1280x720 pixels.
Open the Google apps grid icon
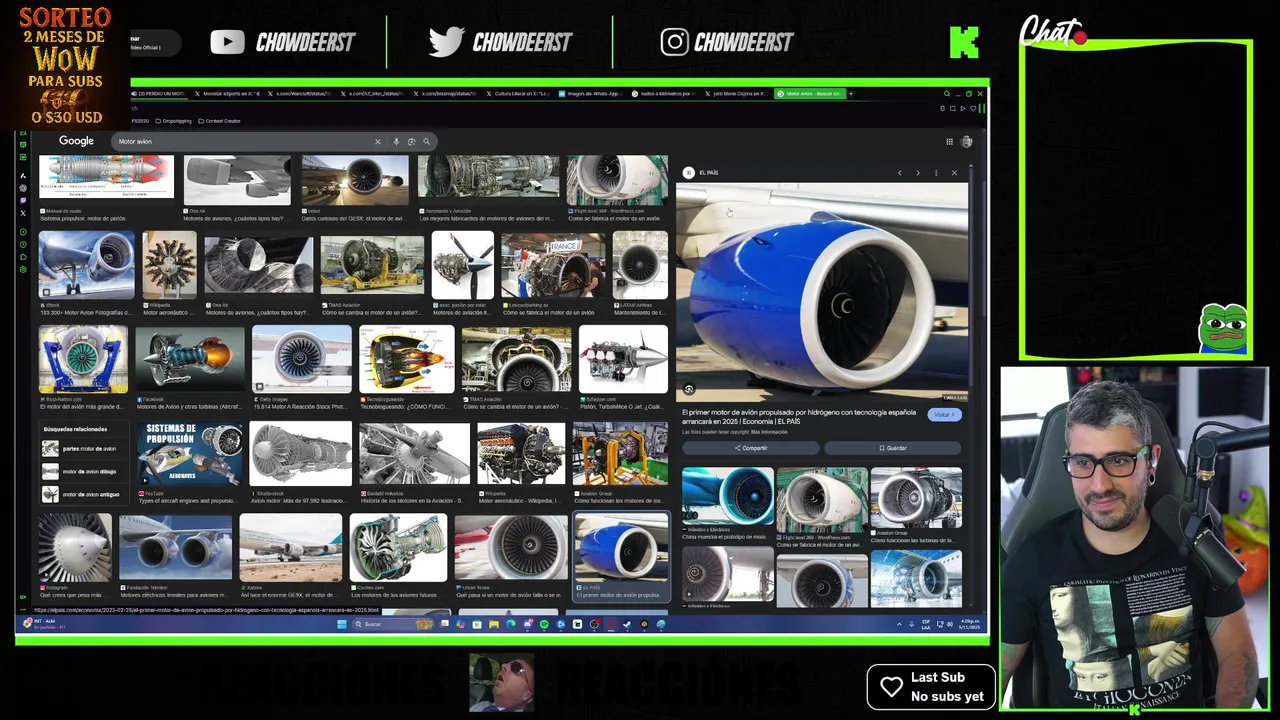pyautogui.click(x=949, y=141)
